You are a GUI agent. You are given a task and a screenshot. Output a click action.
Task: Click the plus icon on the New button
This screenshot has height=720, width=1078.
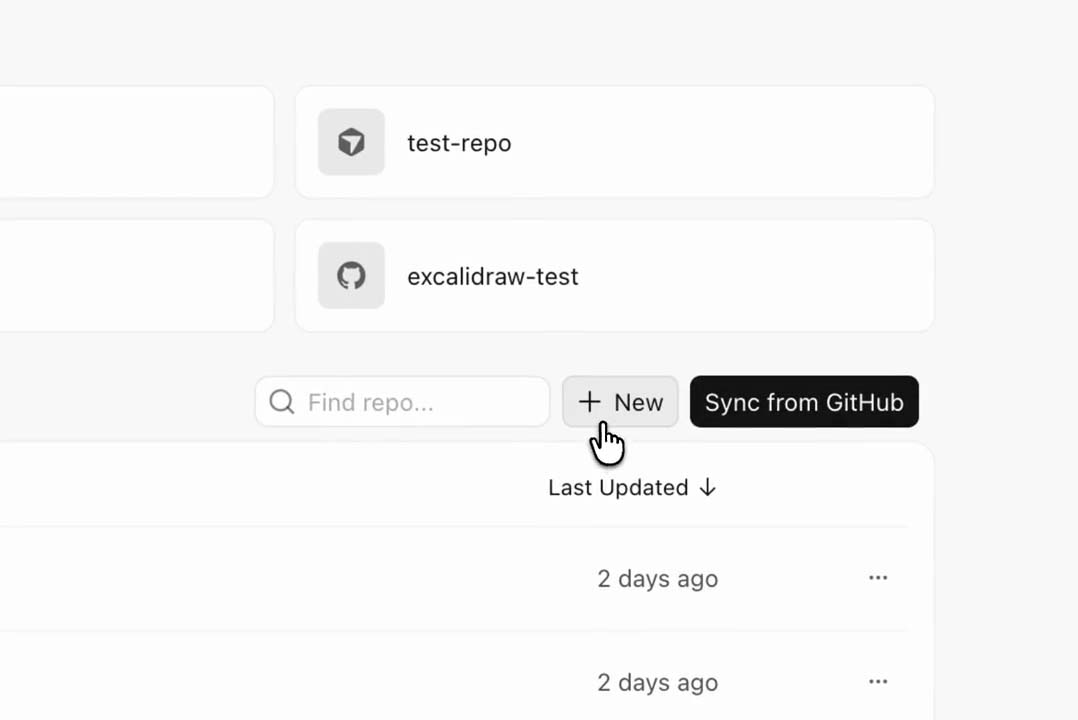589,402
